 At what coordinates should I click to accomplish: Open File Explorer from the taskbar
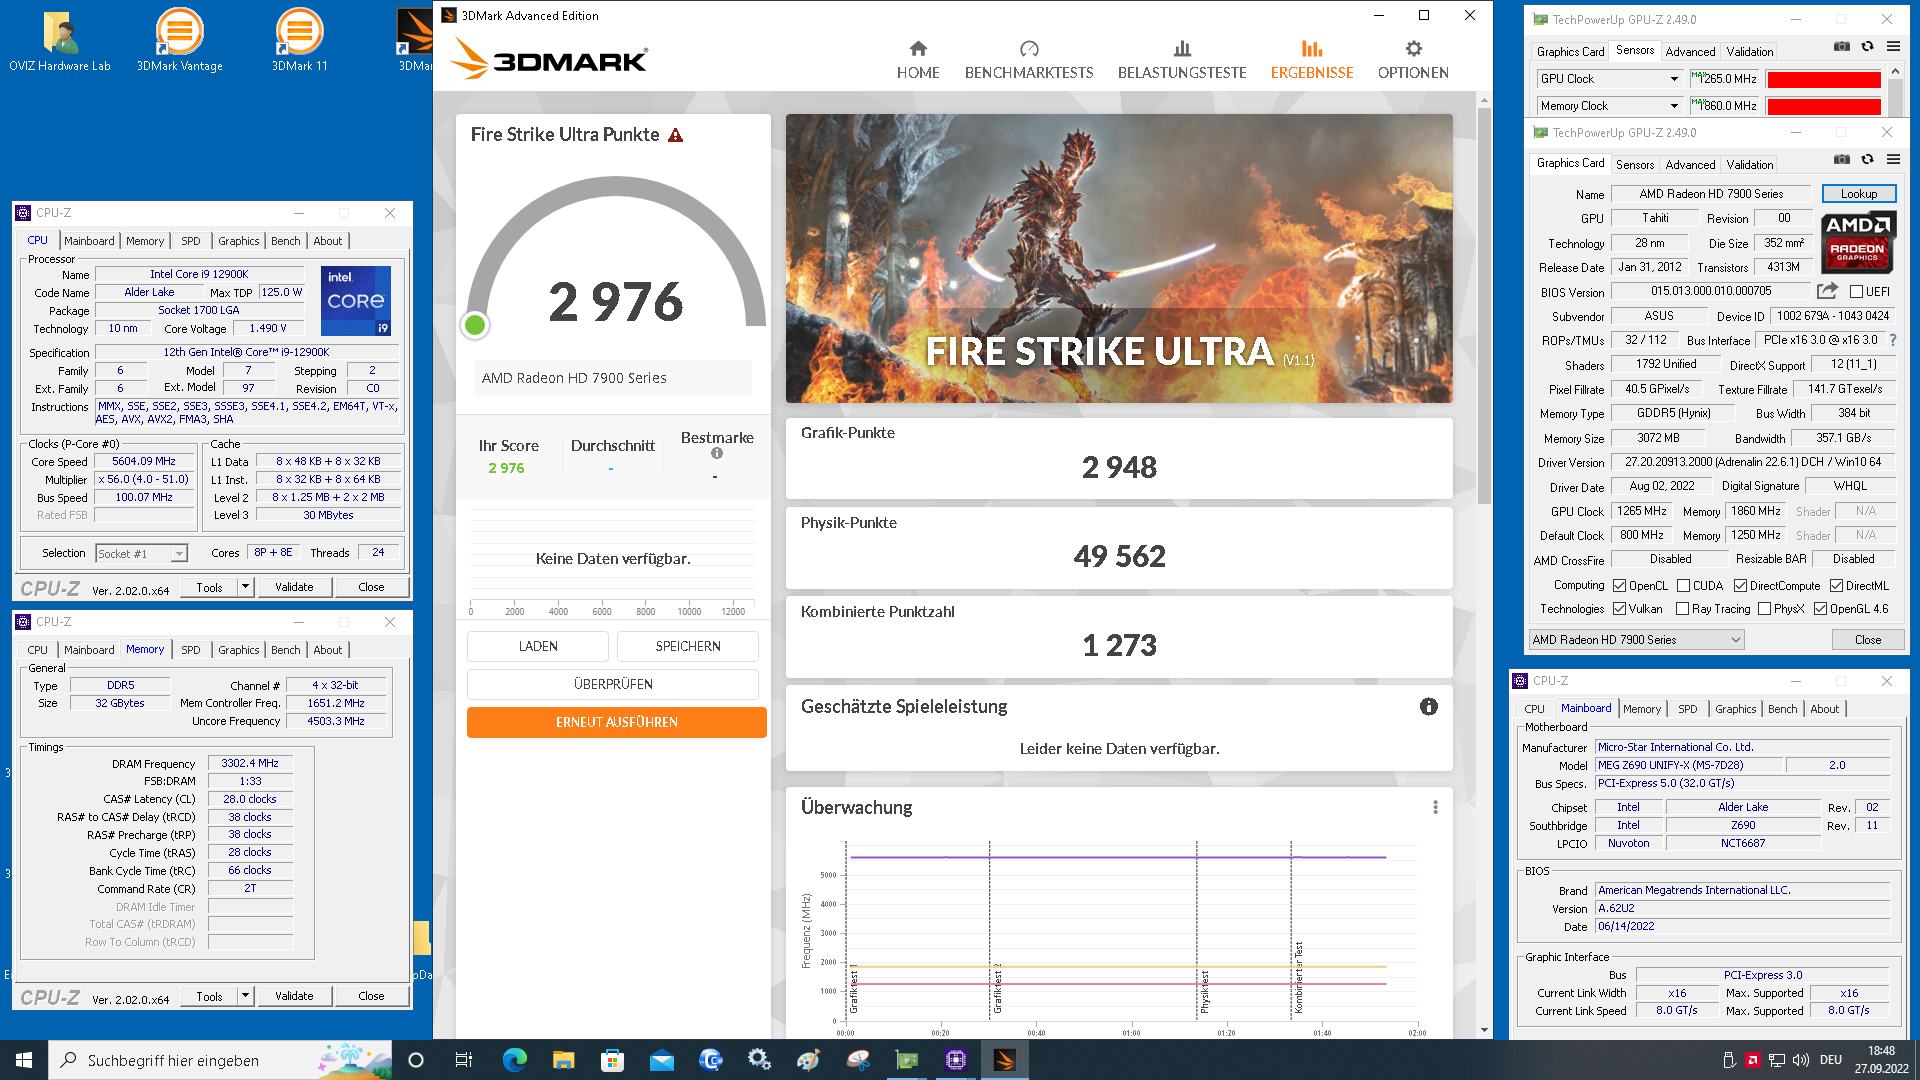[564, 1060]
